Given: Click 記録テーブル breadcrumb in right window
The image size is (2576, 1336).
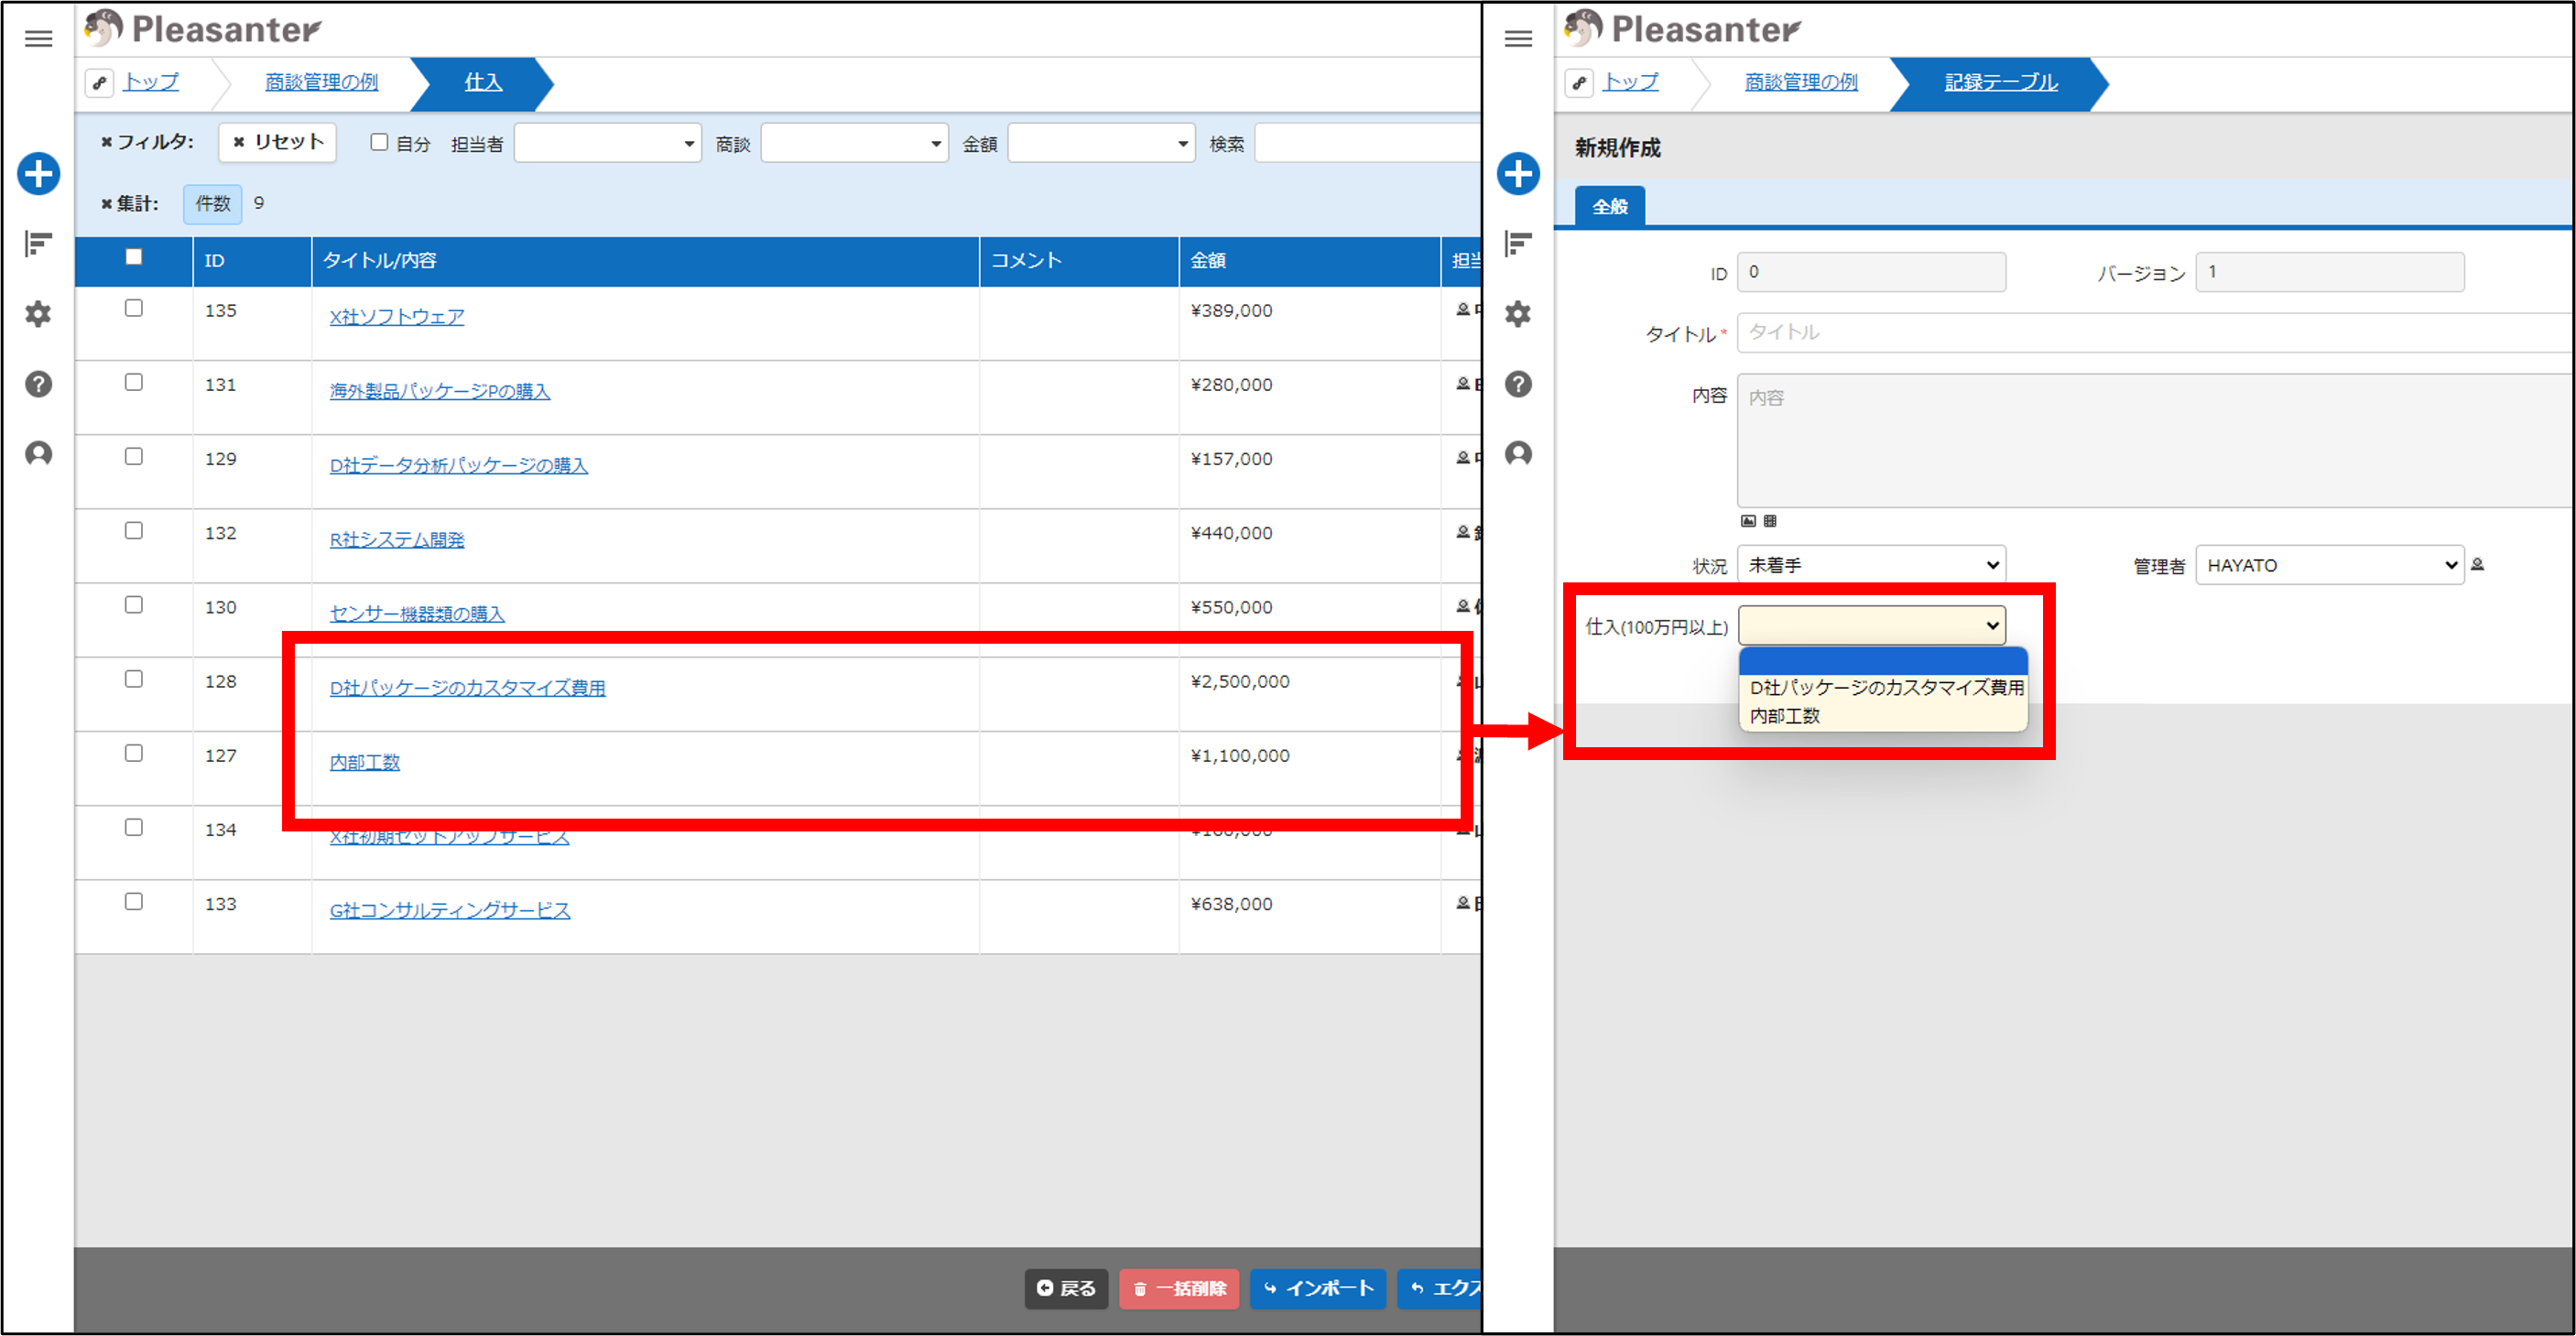Looking at the screenshot, I should [x=2001, y=83].
